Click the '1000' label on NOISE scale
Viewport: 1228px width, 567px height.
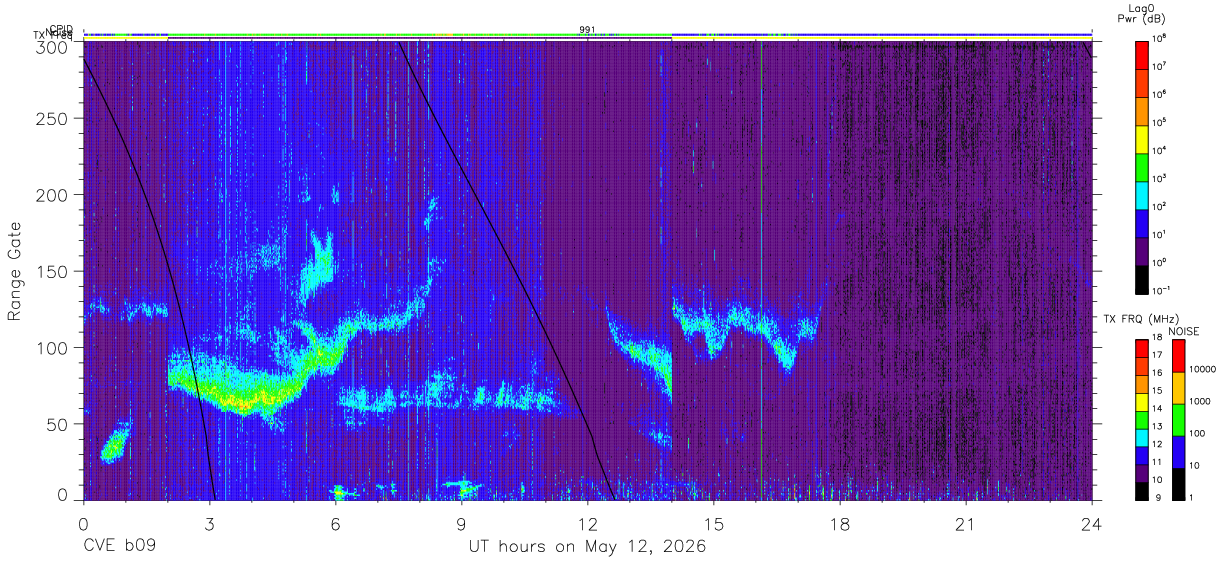click(x=1200, y=401)
